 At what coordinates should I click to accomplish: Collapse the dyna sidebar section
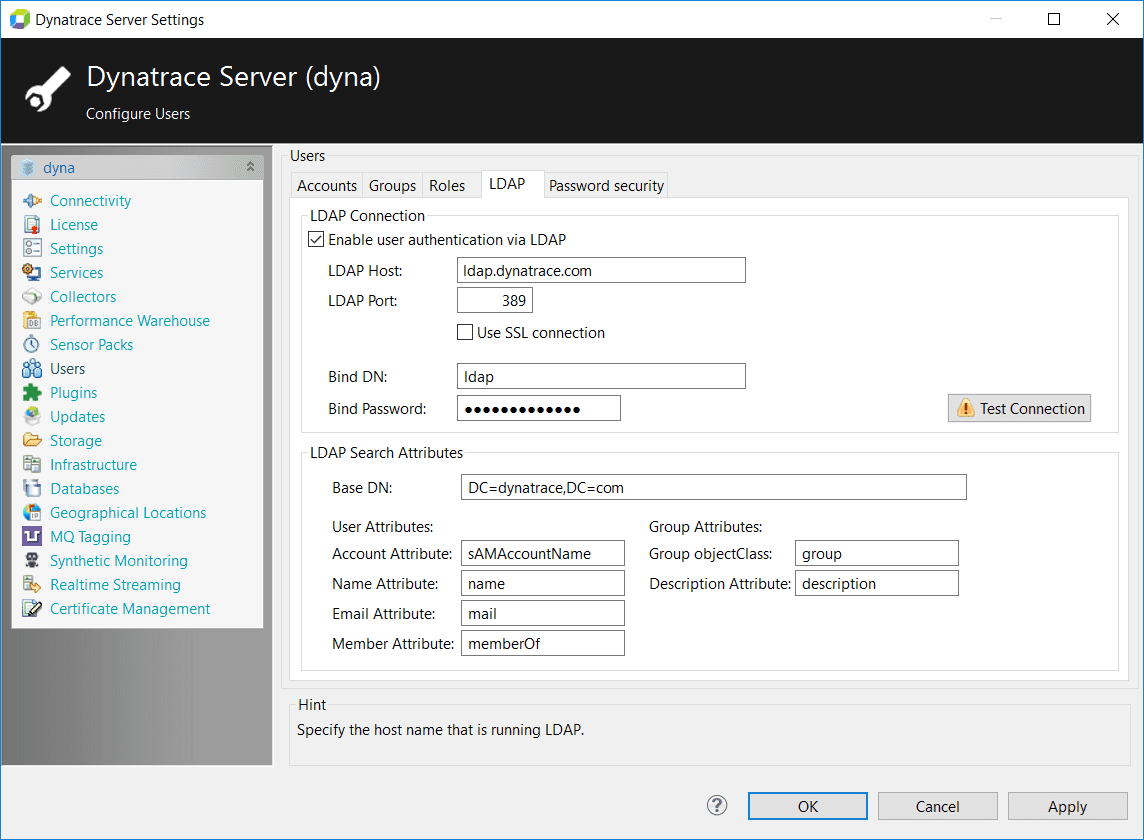(x=250, y=167)
